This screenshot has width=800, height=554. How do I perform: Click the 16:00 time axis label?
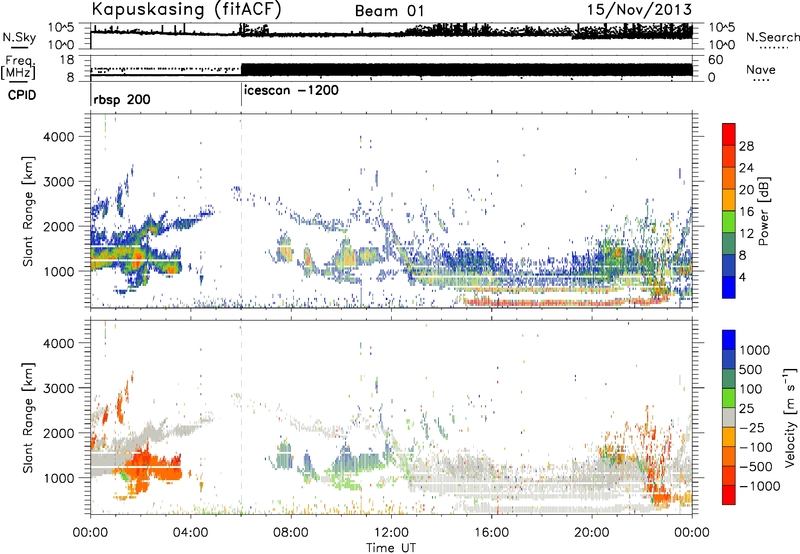(x=491, y=533)
